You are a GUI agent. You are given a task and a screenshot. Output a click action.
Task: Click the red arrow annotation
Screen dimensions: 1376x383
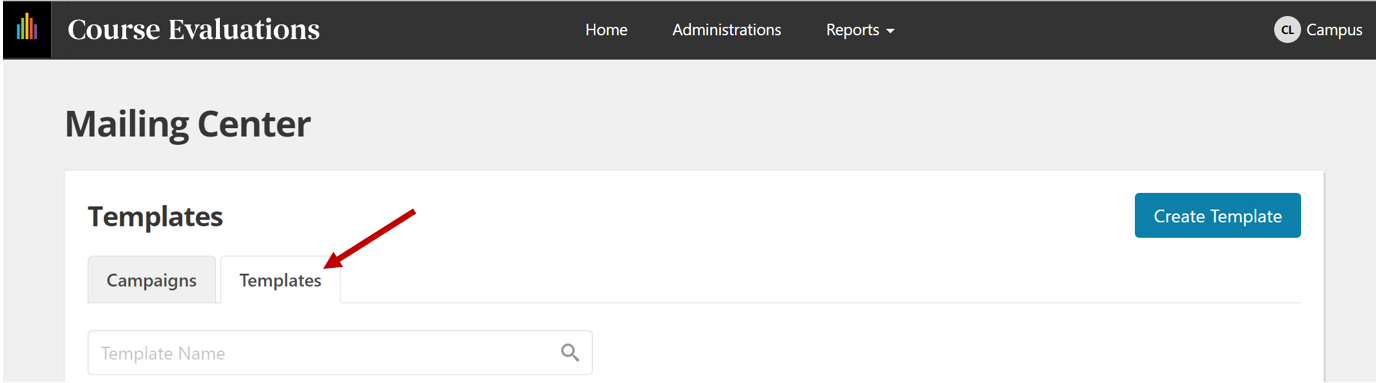tap(369, 239)
